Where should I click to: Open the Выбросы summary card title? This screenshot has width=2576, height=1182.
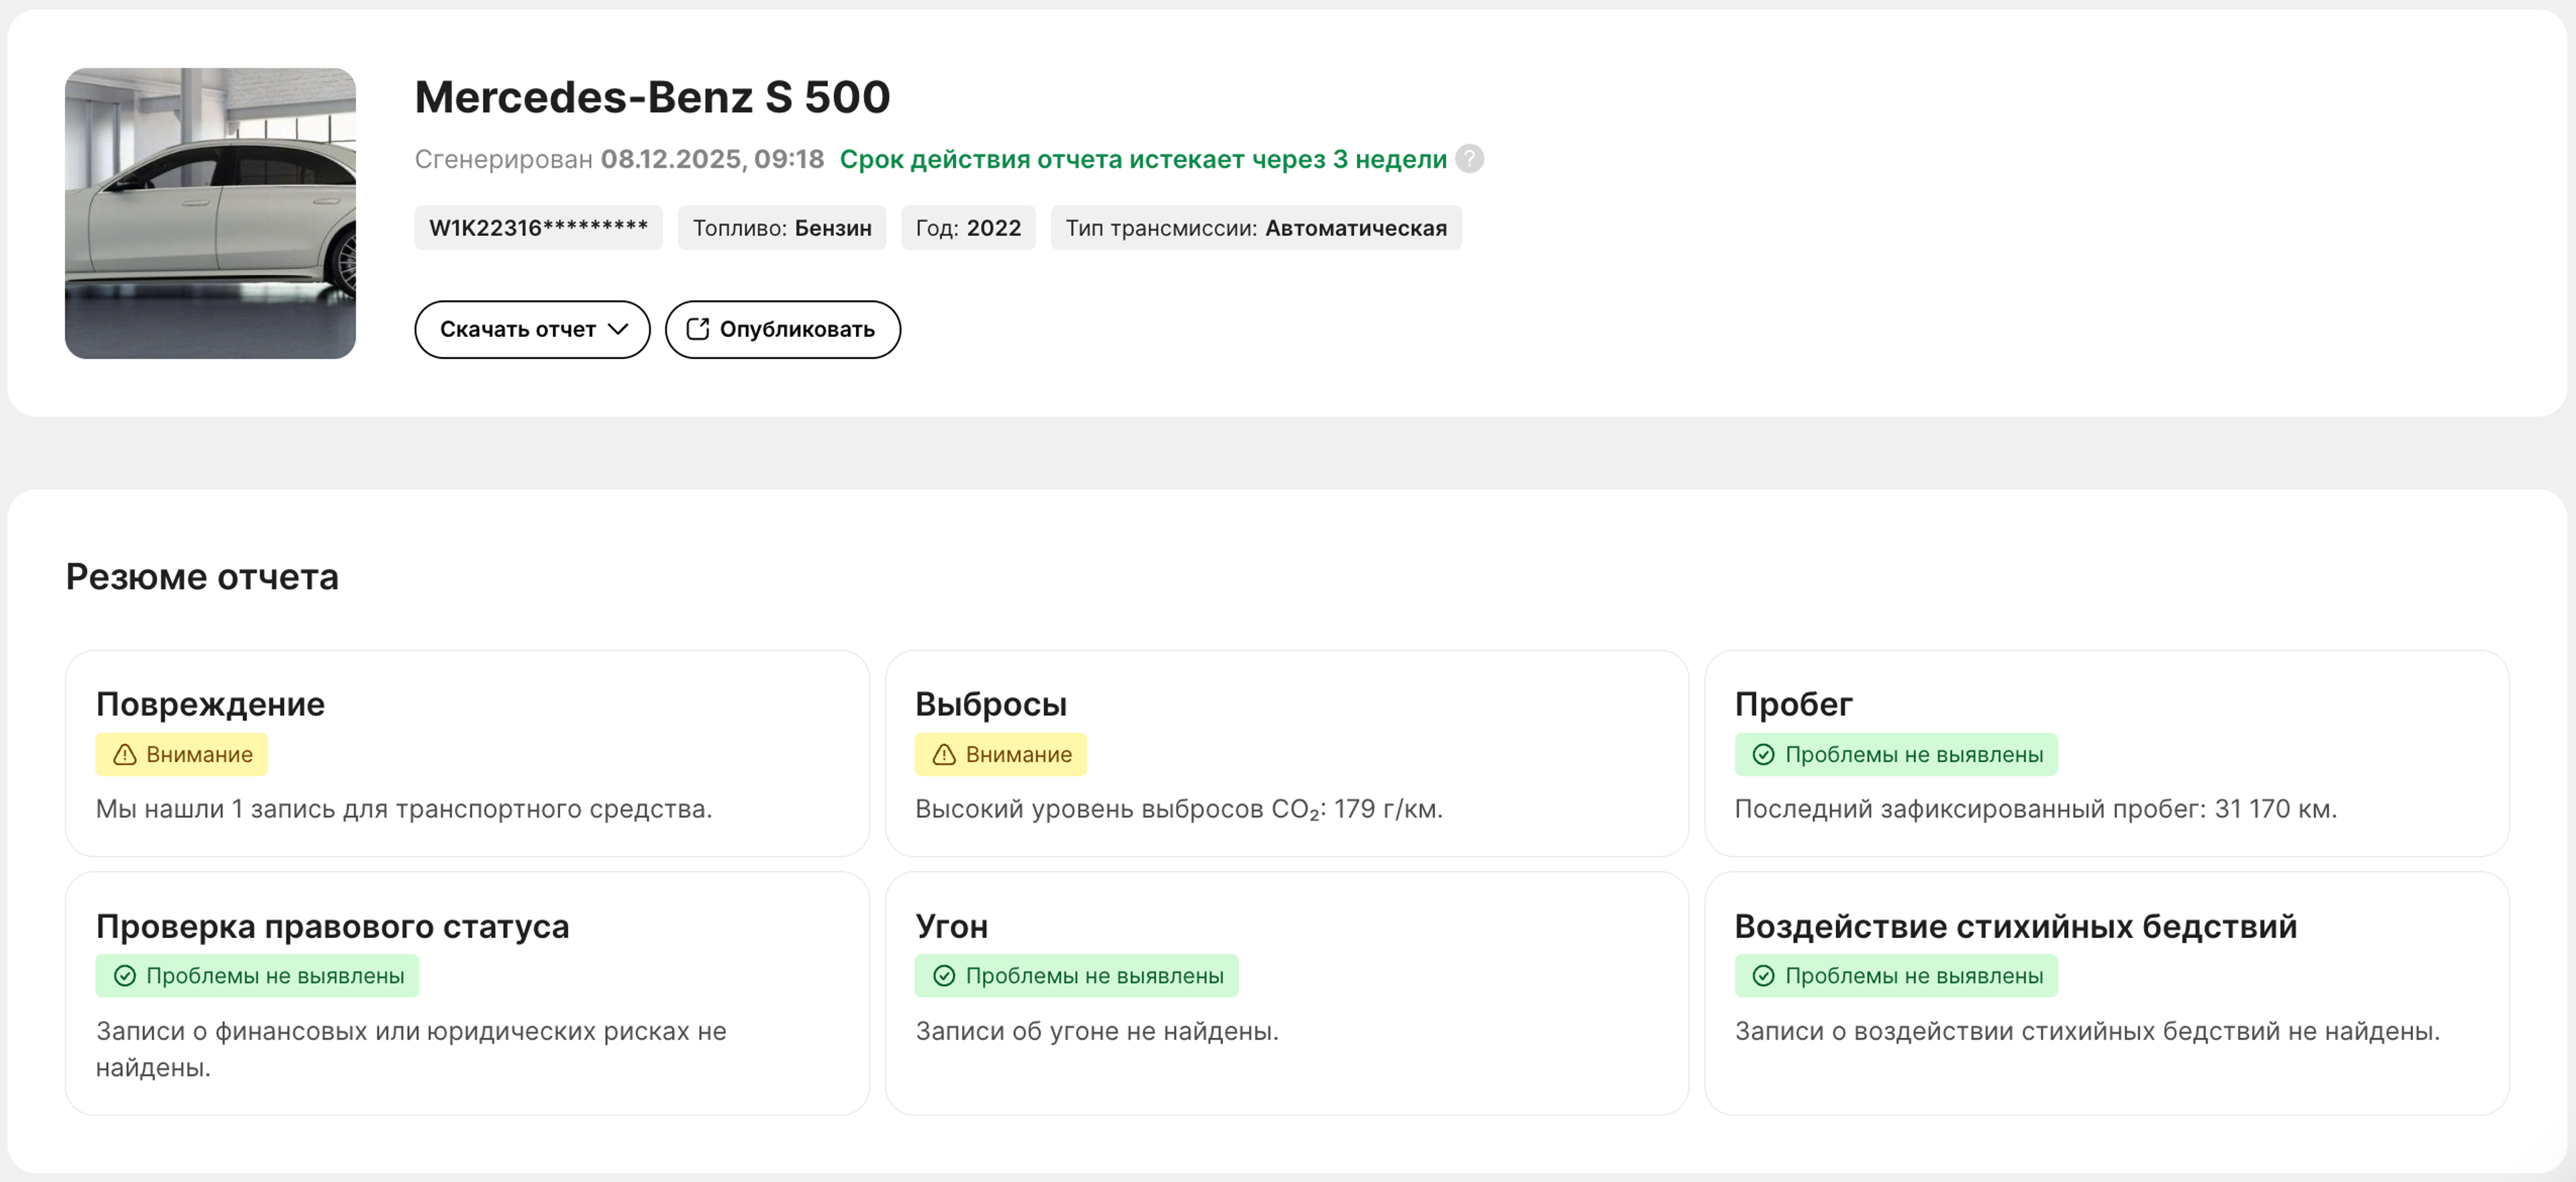click(990, 704)
